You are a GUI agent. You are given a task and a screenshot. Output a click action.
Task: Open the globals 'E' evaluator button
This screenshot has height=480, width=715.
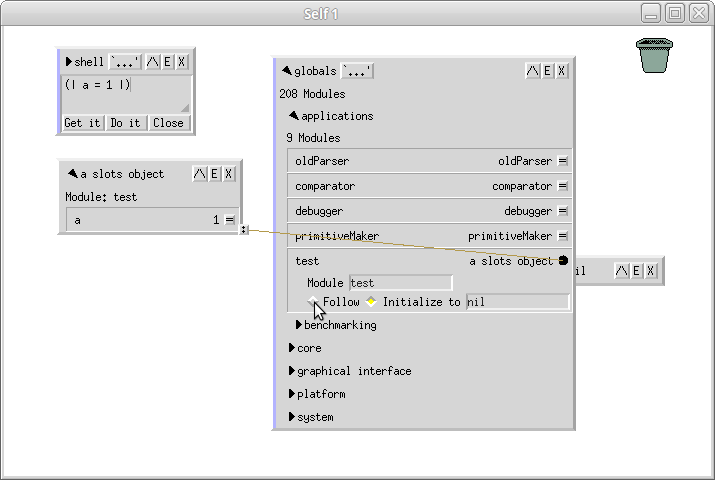pos(547,71)
